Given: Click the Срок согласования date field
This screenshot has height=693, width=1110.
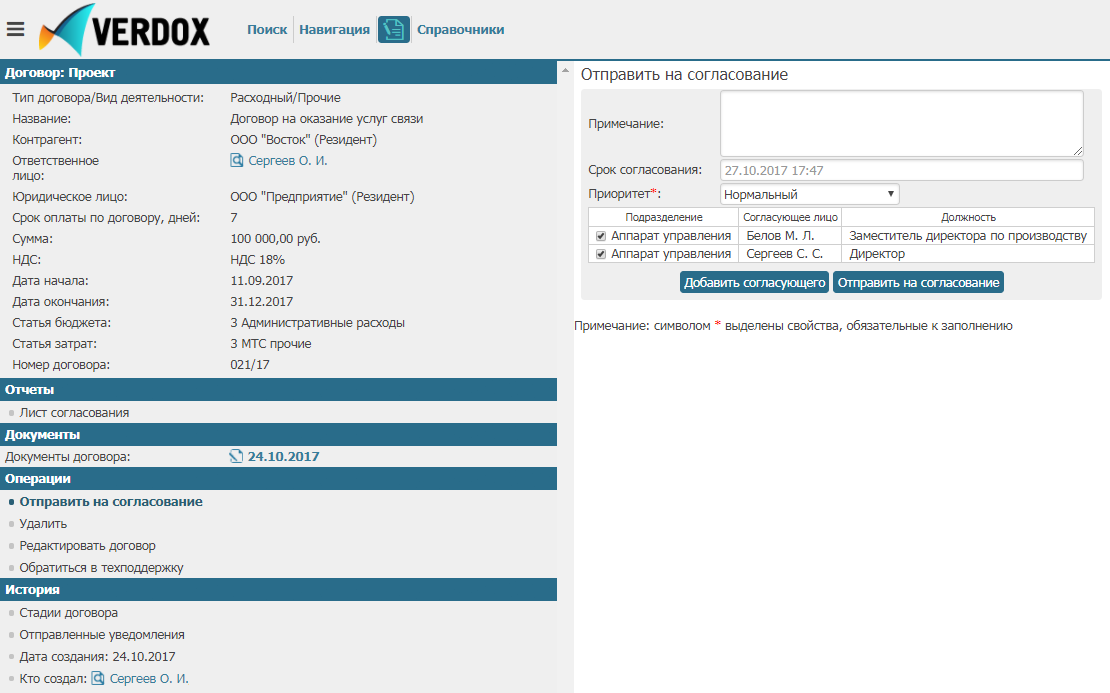Looking at the screenshot, I should click(902, 170).
